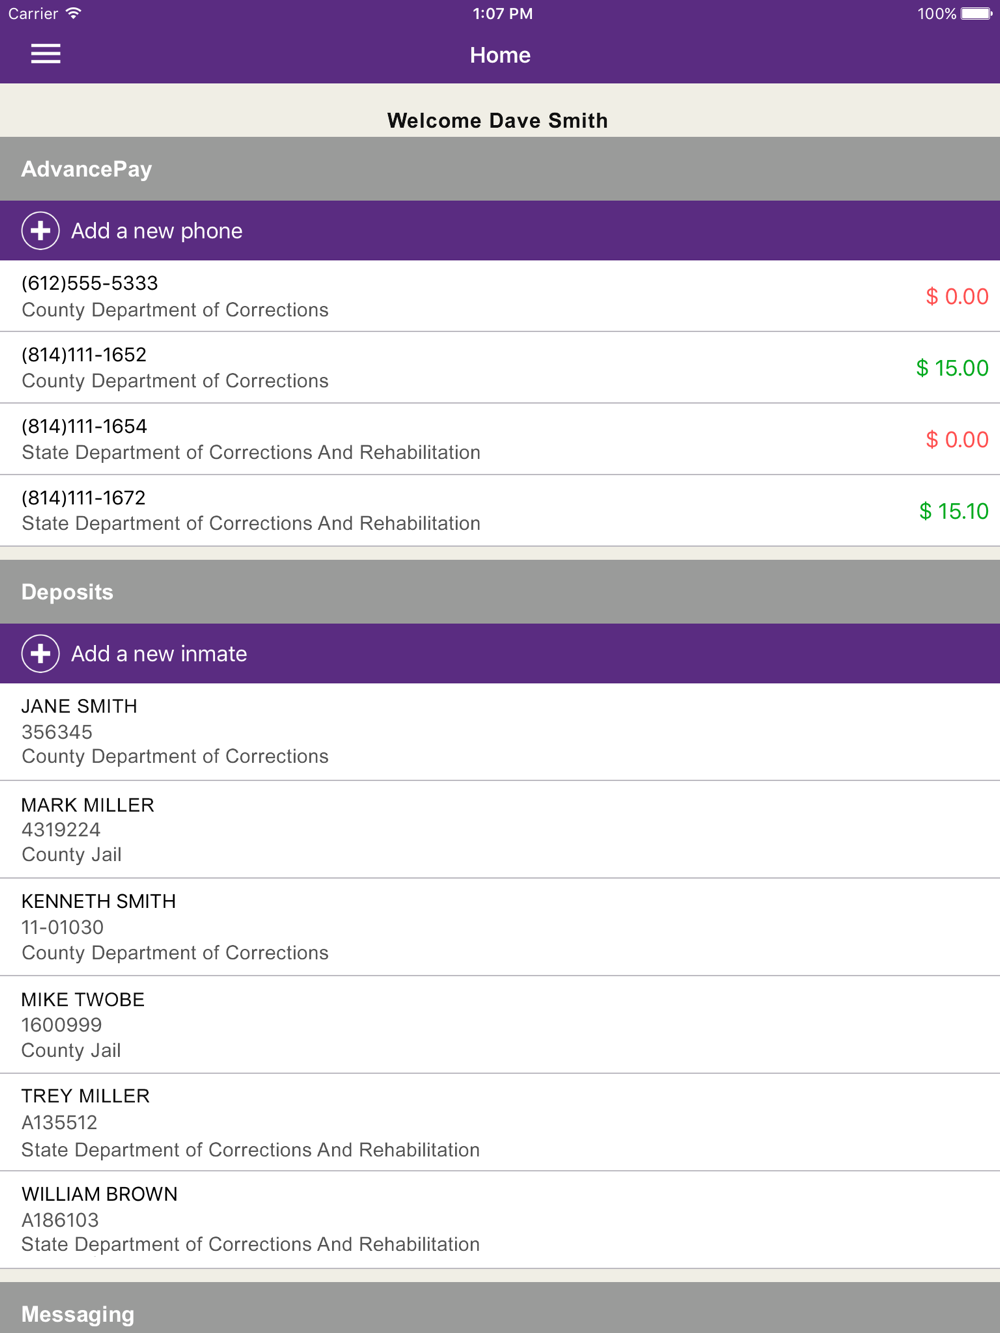Select phone number (814)111-1652

(x=84, y=355)
